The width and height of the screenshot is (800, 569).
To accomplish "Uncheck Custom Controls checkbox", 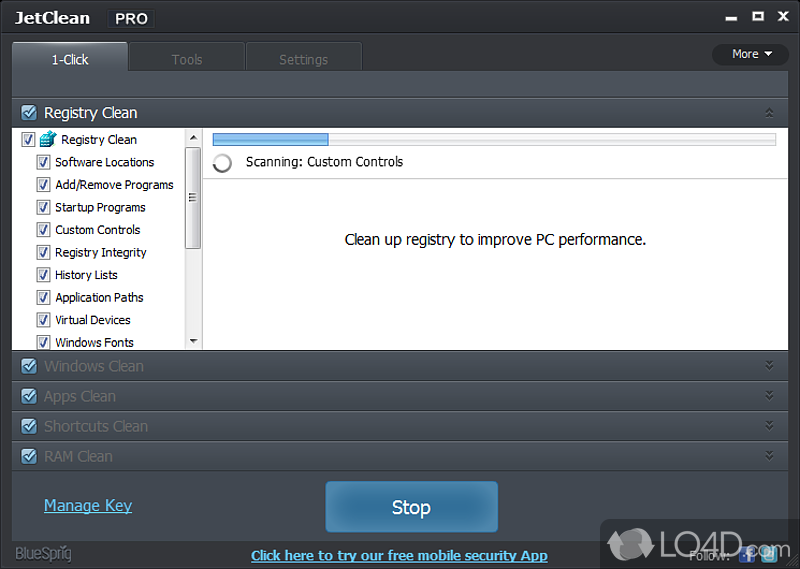I will [43, 230].
